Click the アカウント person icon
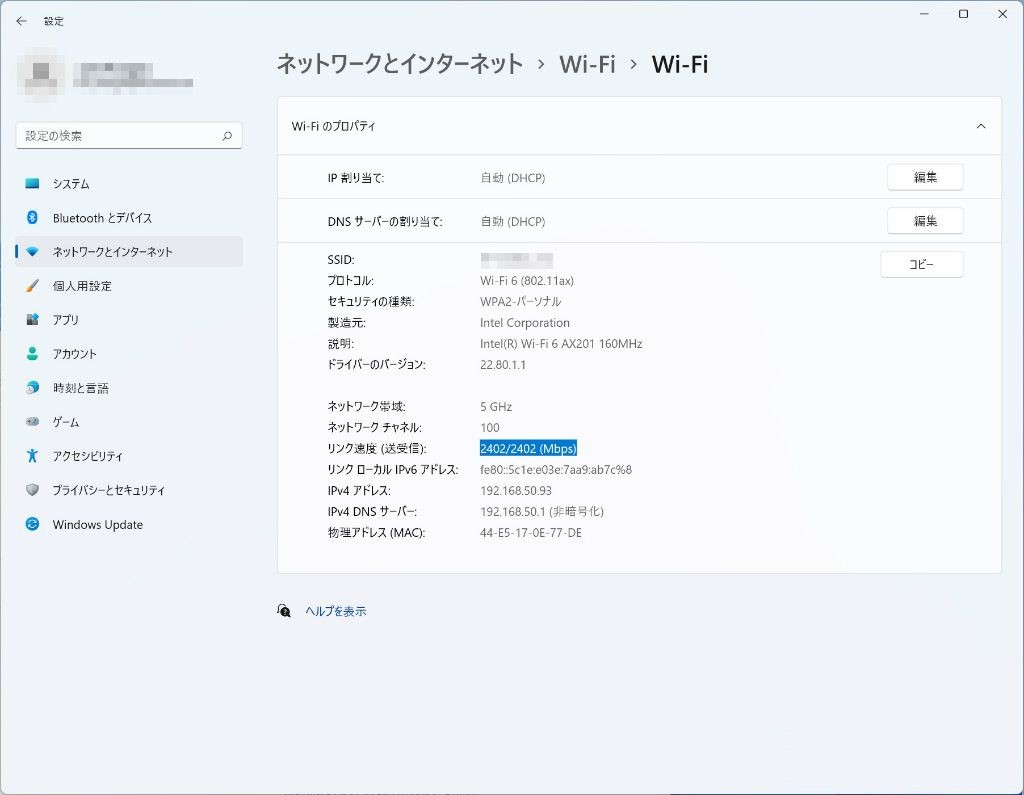Screen dimensions: 1024x795 (x=33, y=354)
